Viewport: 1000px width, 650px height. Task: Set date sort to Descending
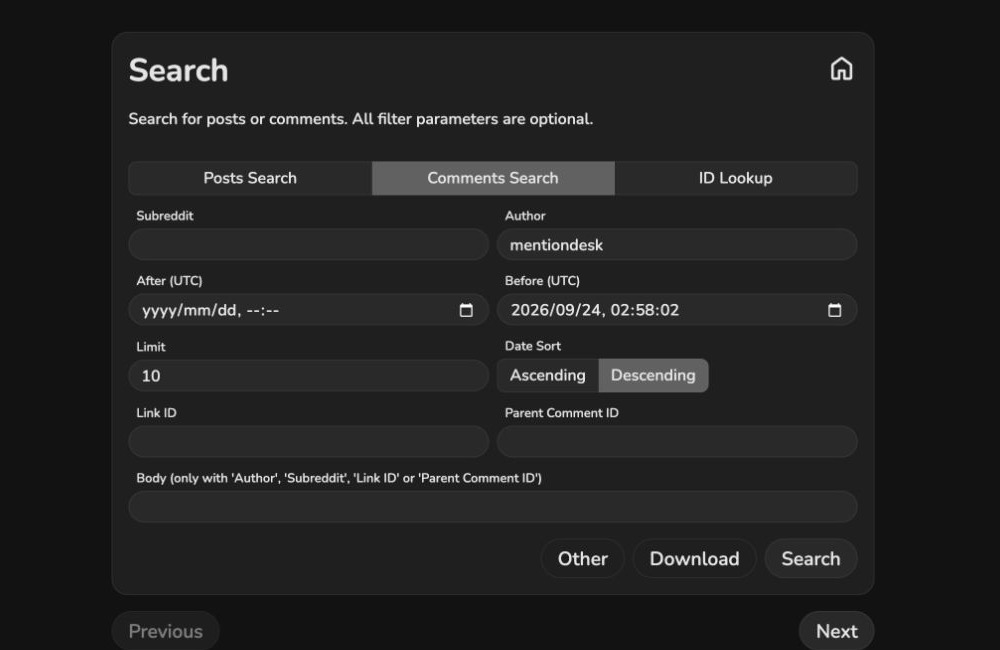[x=653, y=375]
